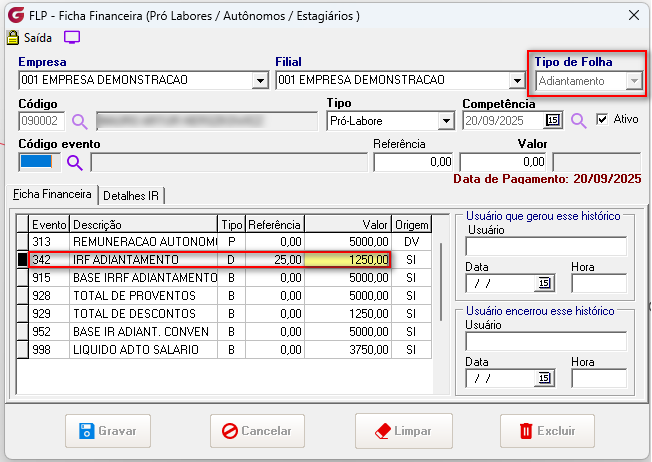Expand the Empresa dropdown
The image size is (652, 462).
260,80
